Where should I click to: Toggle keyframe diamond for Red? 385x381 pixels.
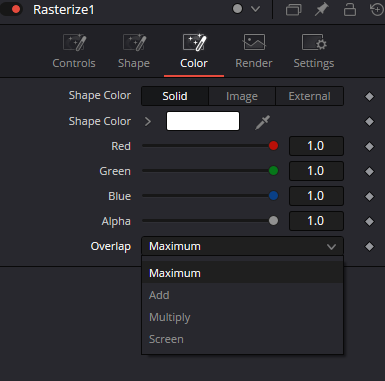(x=369, y=146)
